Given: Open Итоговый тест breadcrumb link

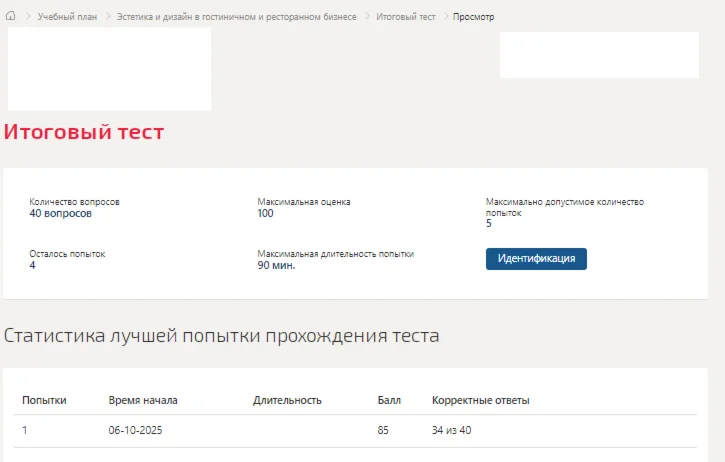Looking at the screenshot, I should [x=404, y=17].
